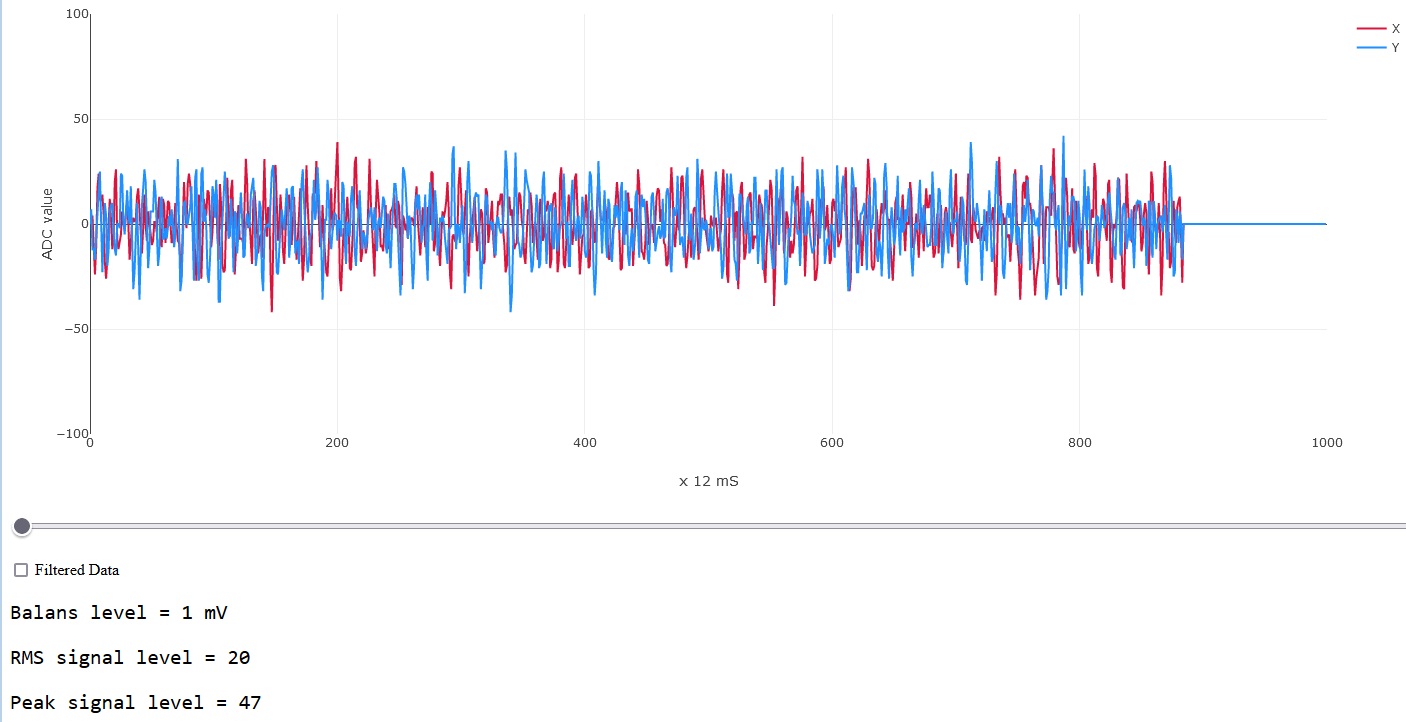The image size is (1406, 722).
Task: Click the x-axis tick label 600
Action: click(x=832, y=443)
